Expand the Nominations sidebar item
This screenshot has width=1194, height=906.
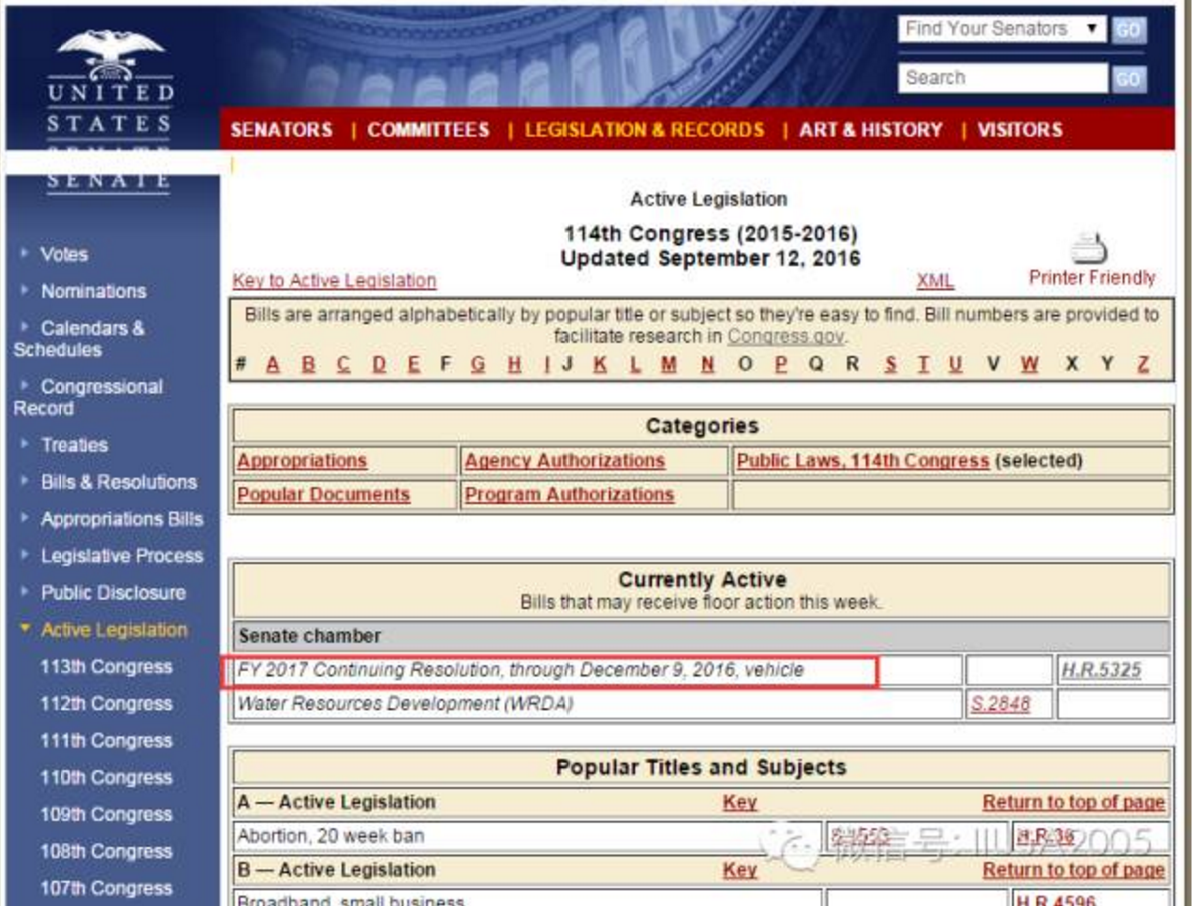coord(94,291)
